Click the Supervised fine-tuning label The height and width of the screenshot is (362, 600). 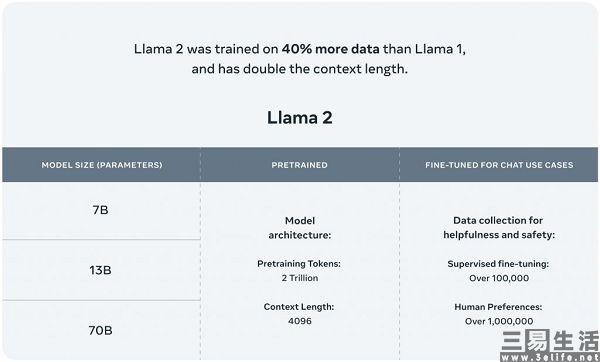(x=498, y=264)
